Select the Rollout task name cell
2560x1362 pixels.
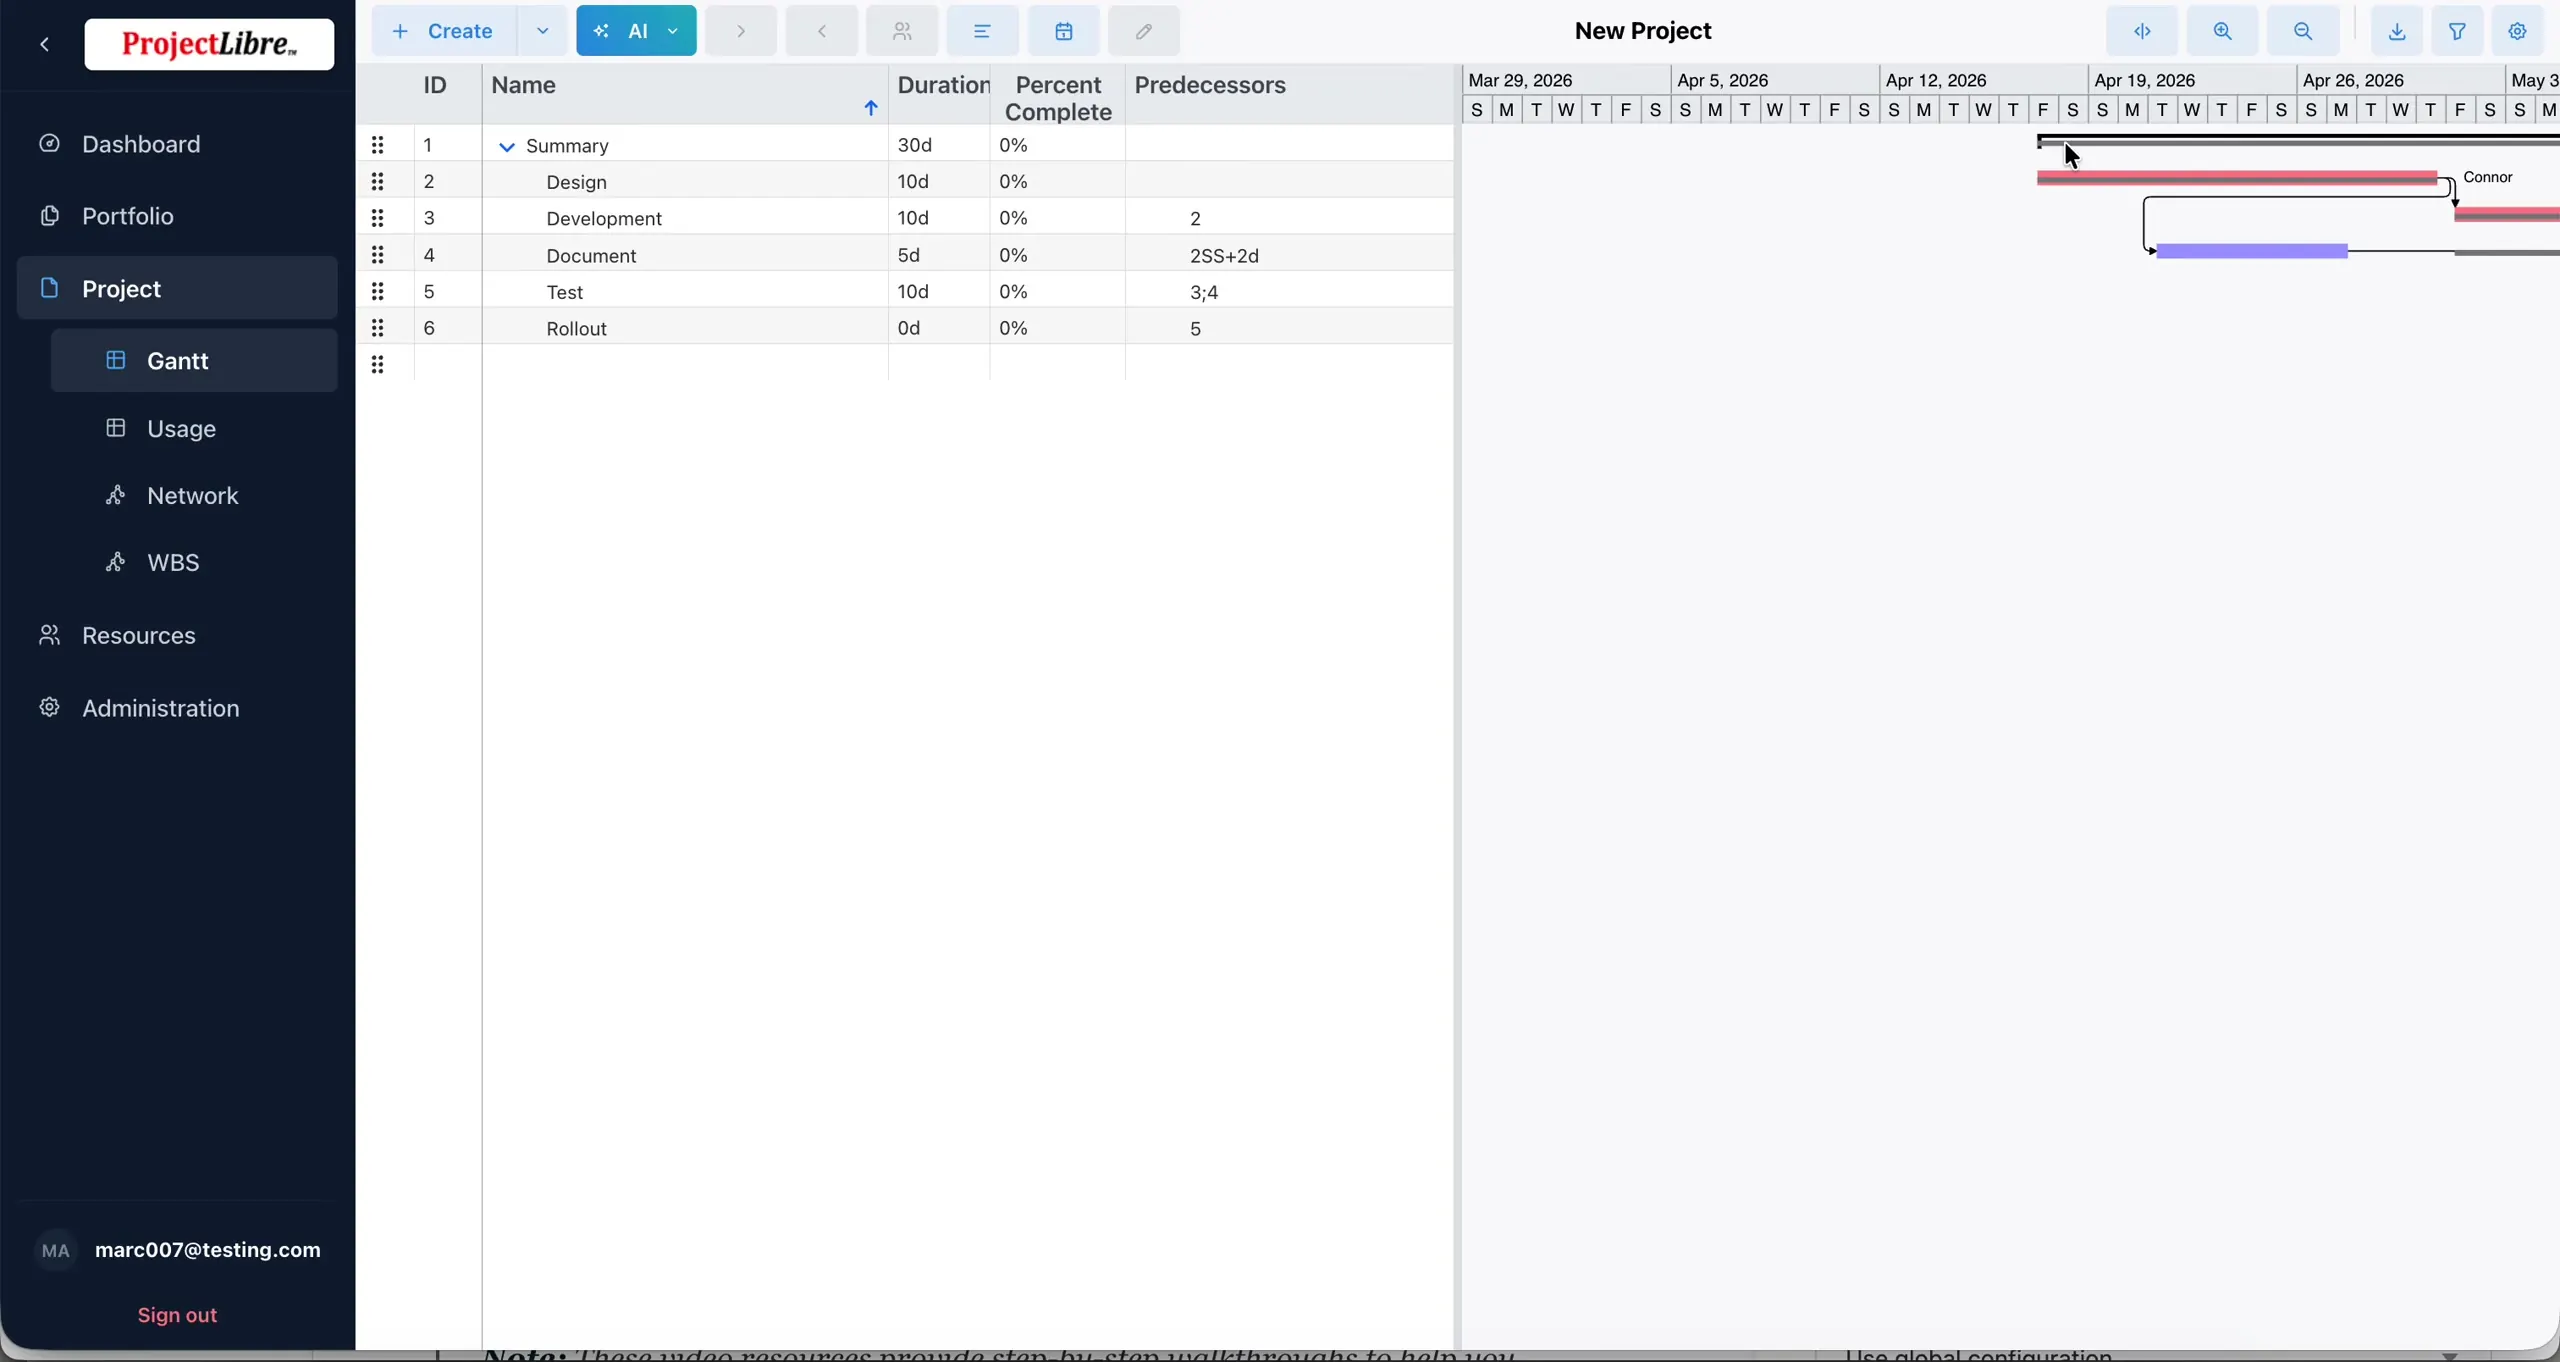click(685, 328)
